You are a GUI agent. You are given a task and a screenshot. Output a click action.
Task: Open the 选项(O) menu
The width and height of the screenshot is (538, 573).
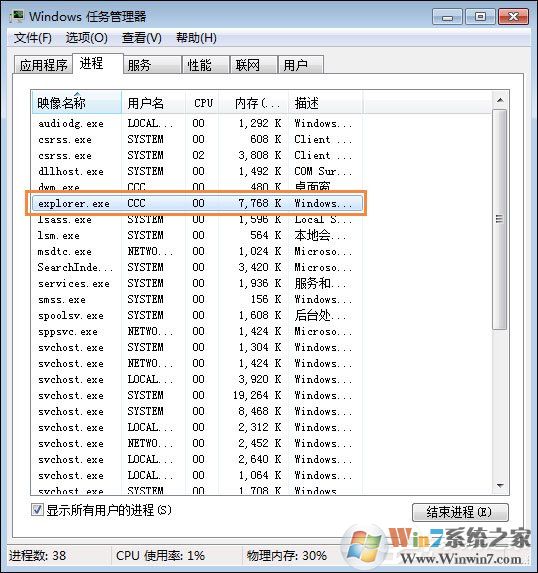pyautogui.click(x=87, y=38)
